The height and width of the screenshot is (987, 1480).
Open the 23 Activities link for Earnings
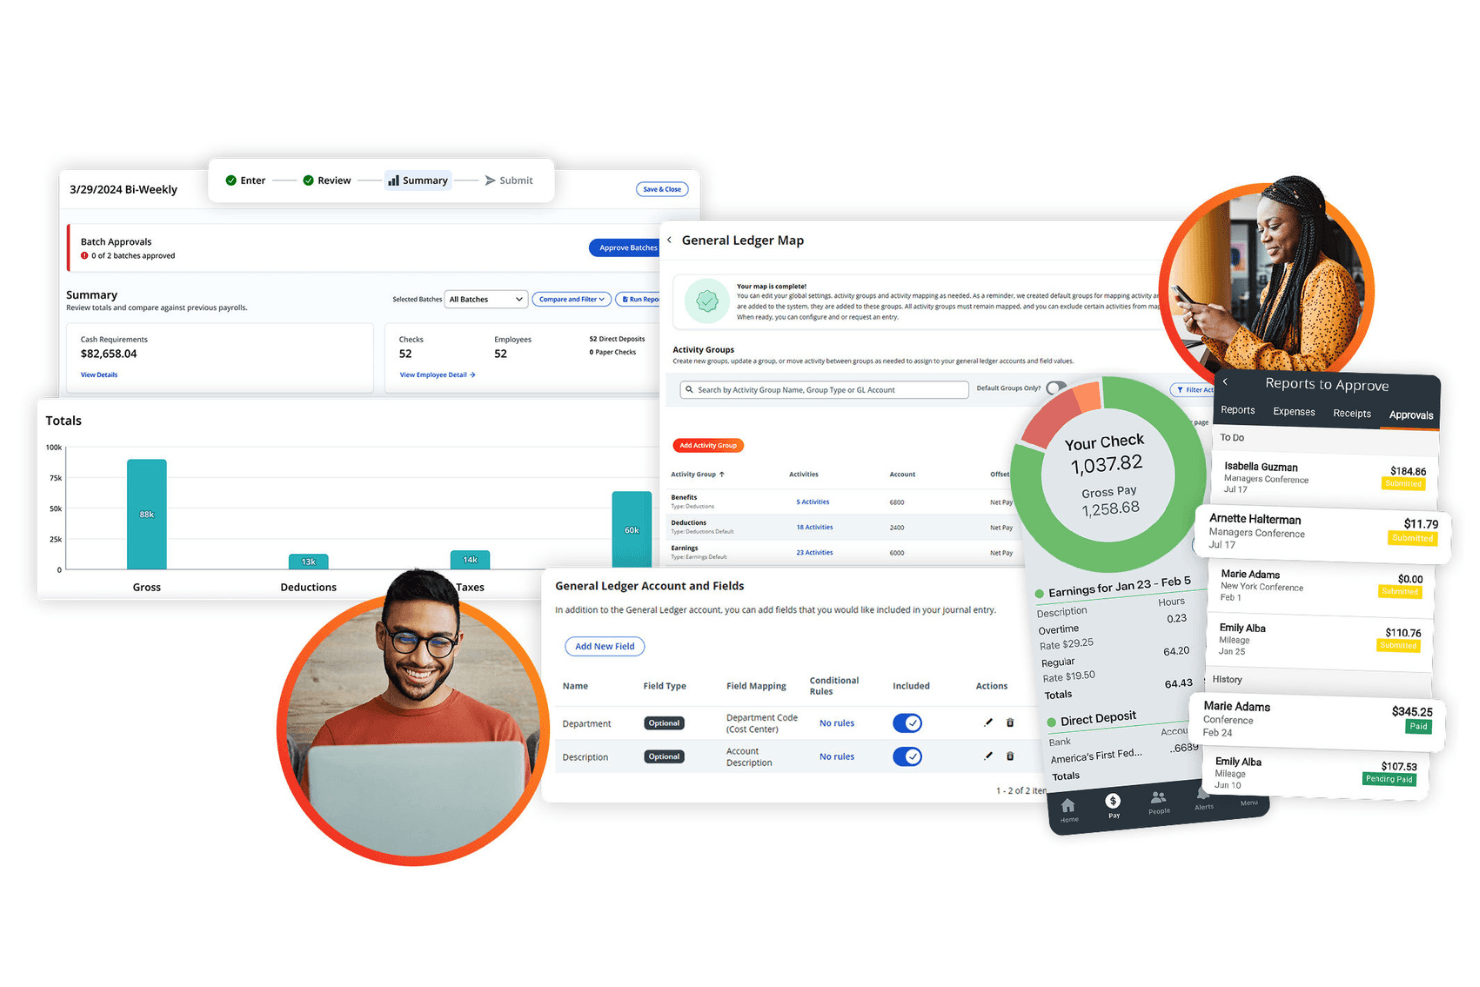[x=815, y=552]
